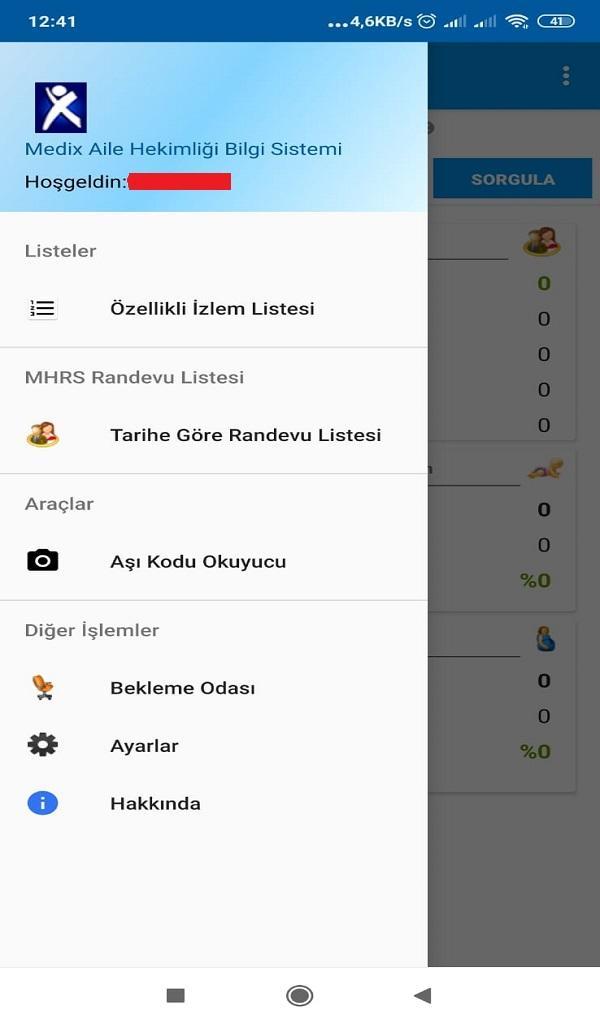Tap the Medix app logo

pyautogui.click(x=61, y=107)
